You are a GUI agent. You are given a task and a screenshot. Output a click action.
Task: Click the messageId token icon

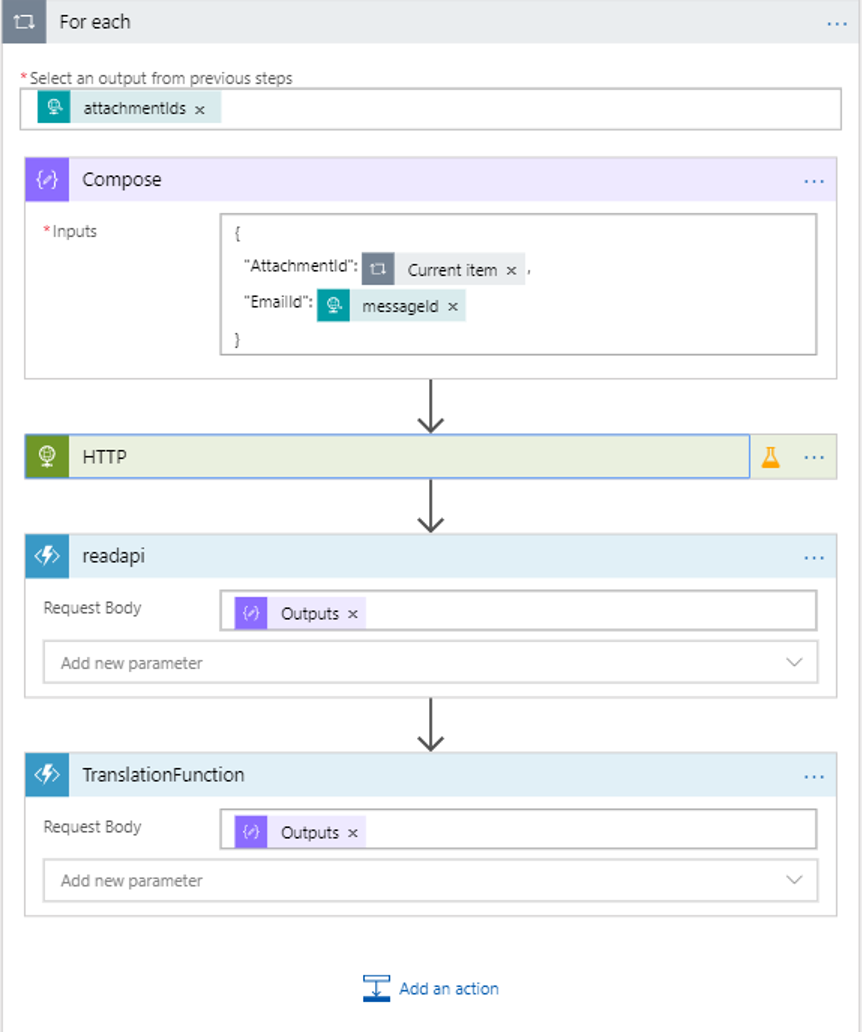click(334, 305)
